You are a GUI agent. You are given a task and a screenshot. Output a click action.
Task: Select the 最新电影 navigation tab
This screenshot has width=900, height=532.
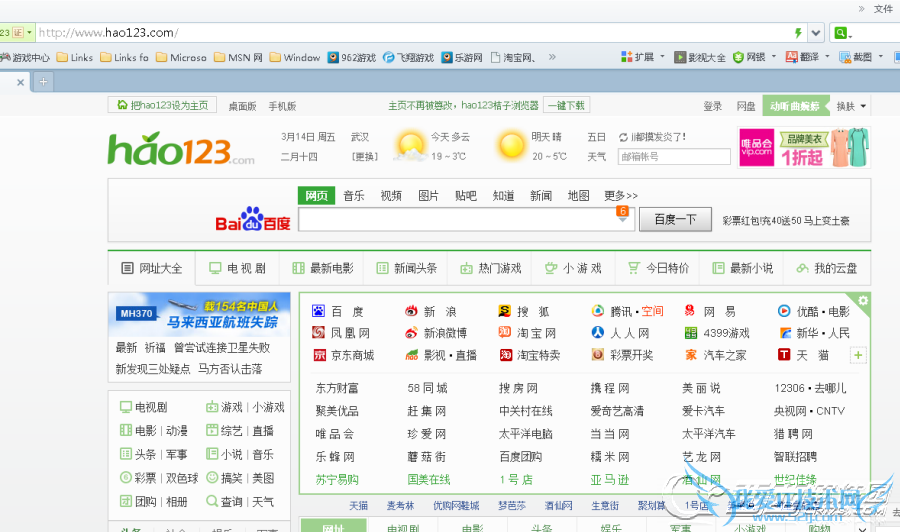coord(322,268)
